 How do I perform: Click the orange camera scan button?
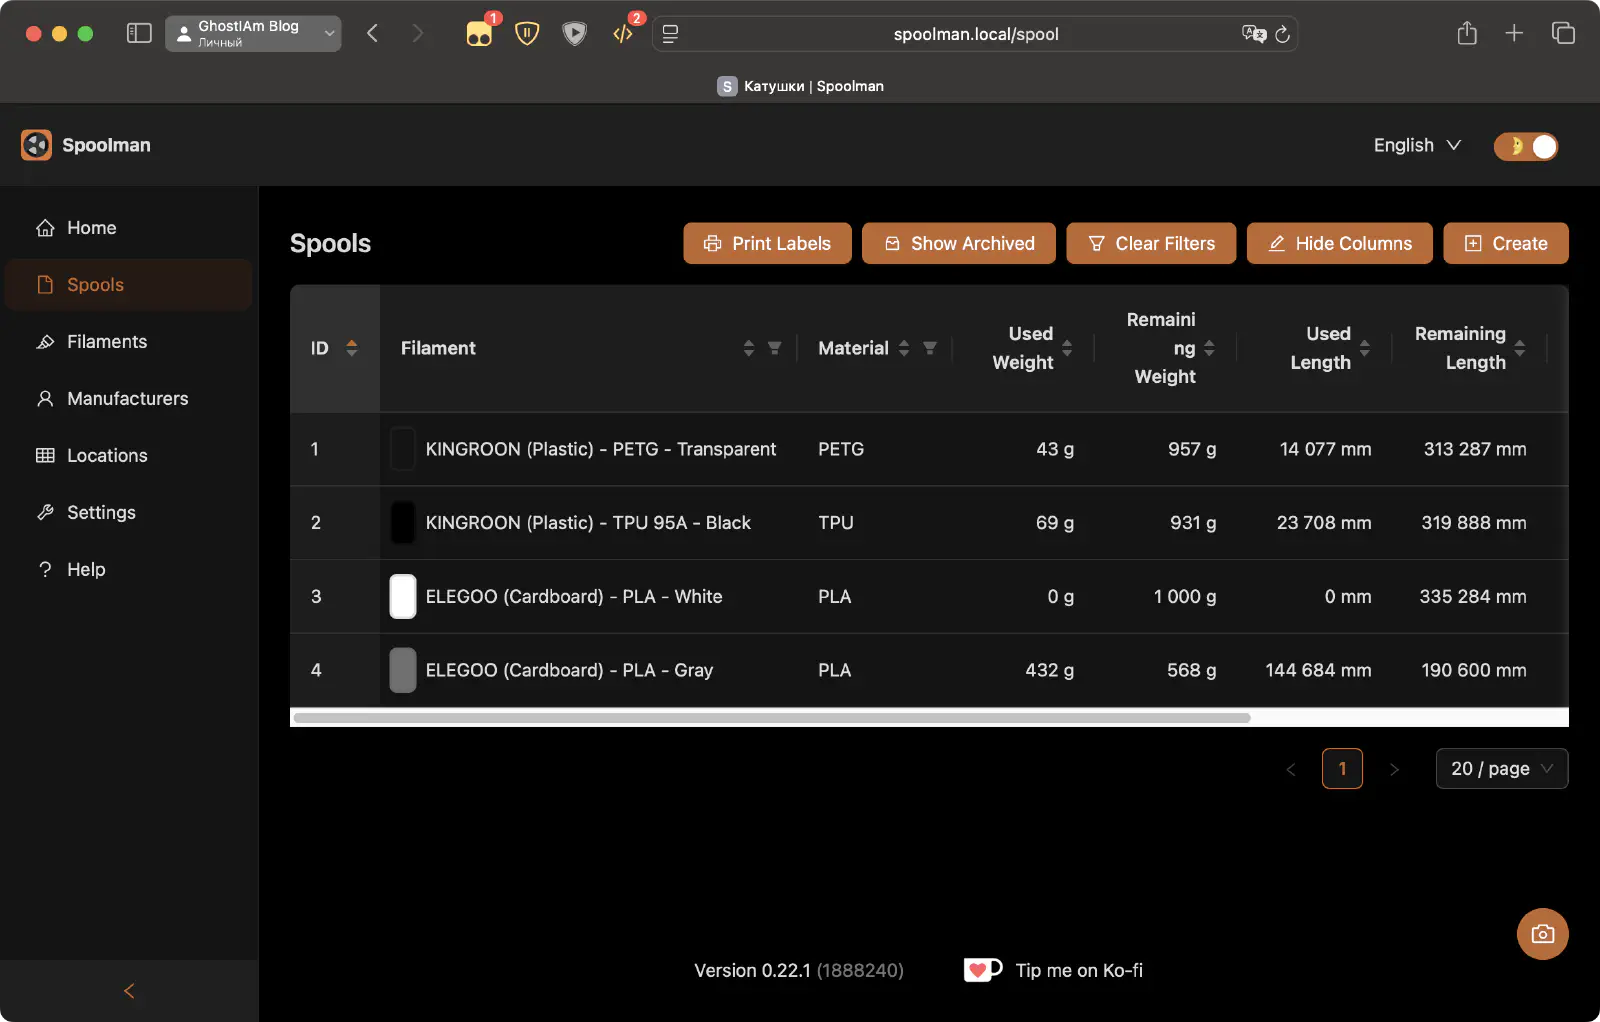pos(1542,934)
